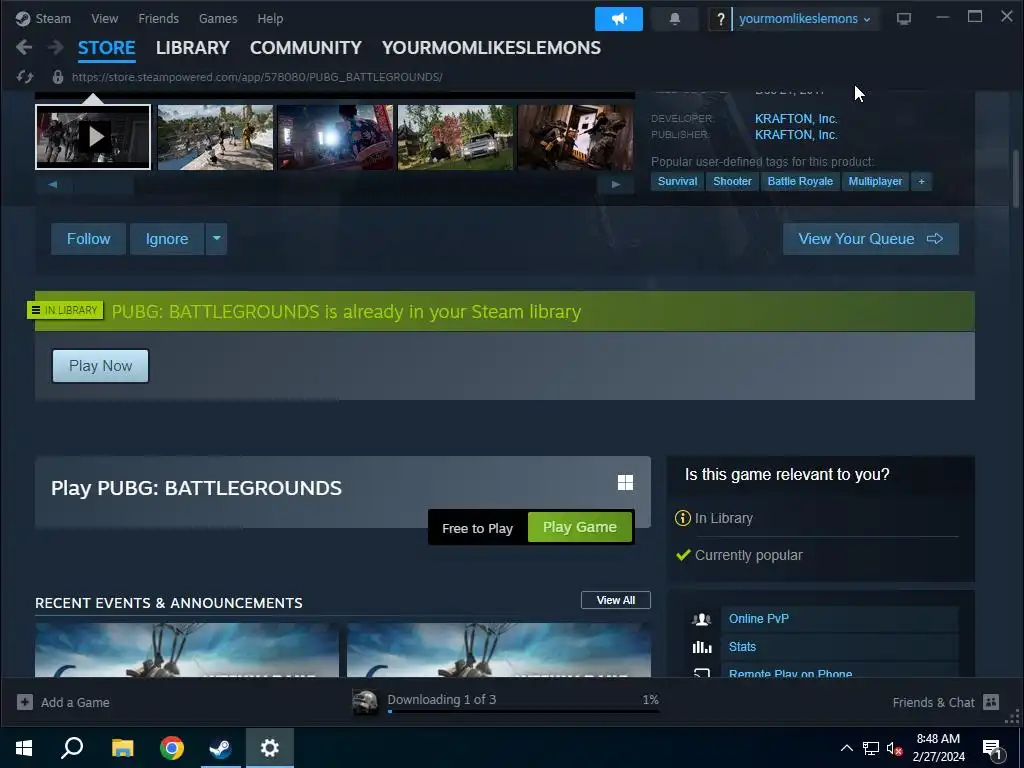Select the car and cherry tree screenshot
Image resolution: width=1024 pixels, height=768 pixels.
pos(455,137)
